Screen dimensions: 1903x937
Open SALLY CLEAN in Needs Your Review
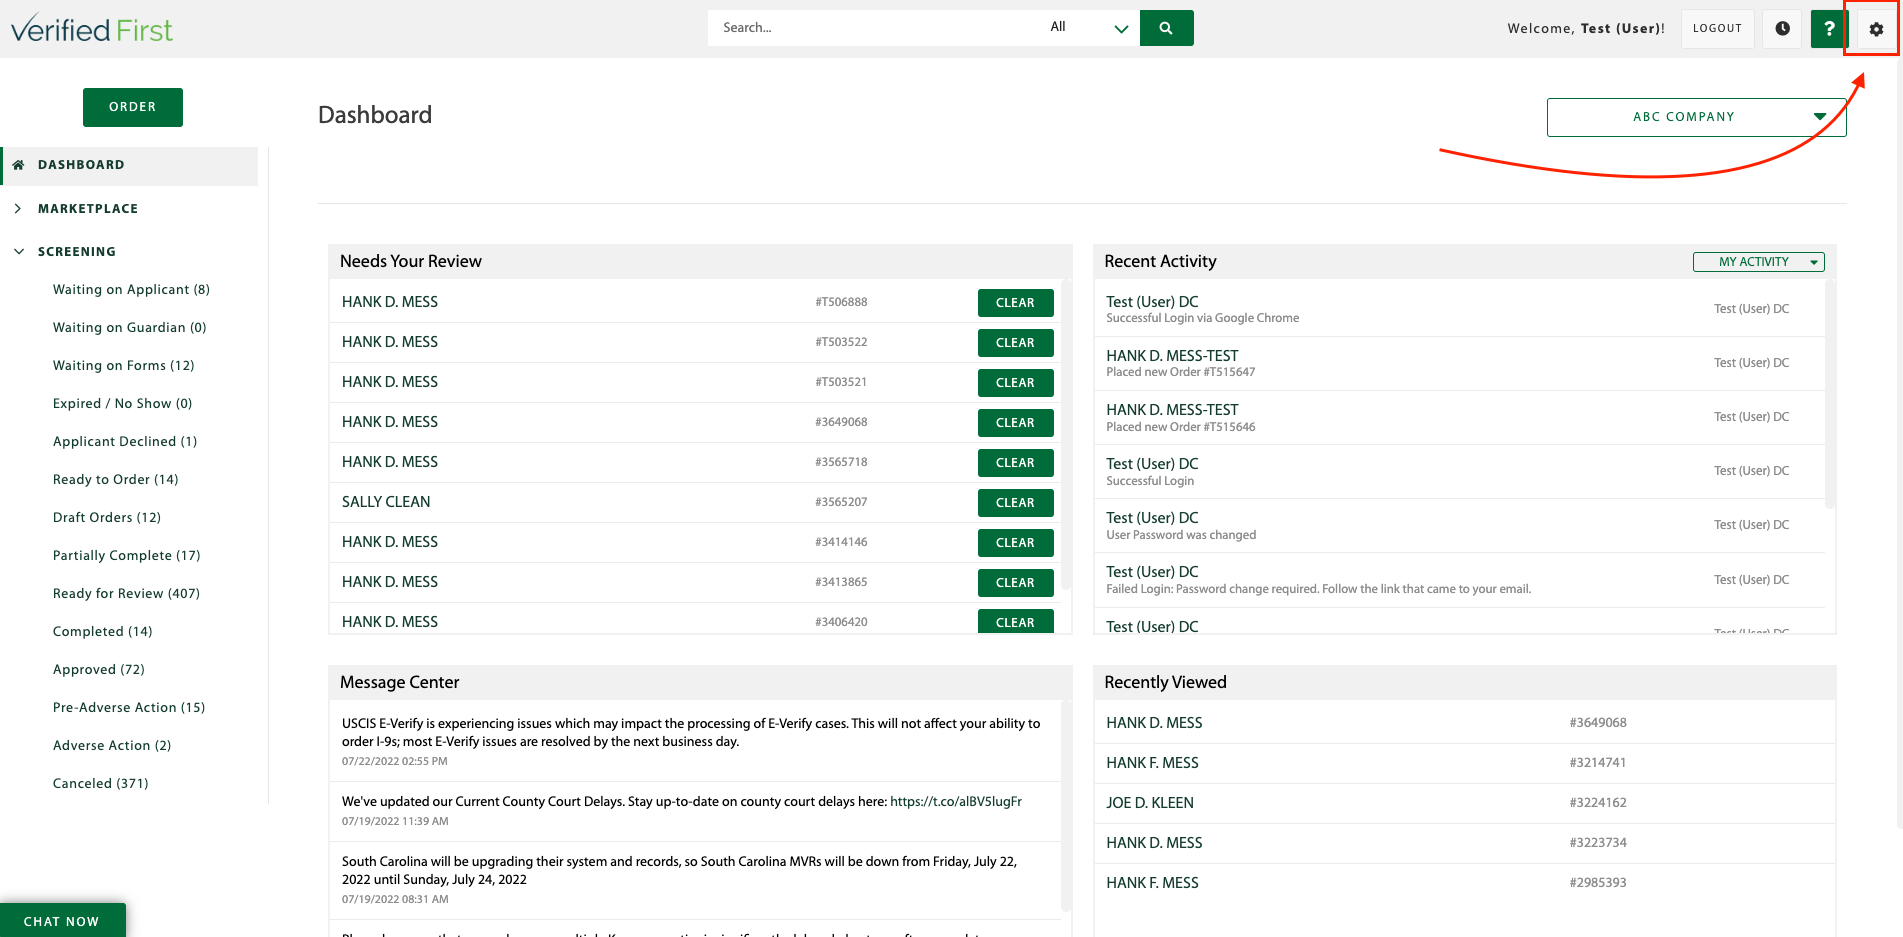(x=386, y=502)
